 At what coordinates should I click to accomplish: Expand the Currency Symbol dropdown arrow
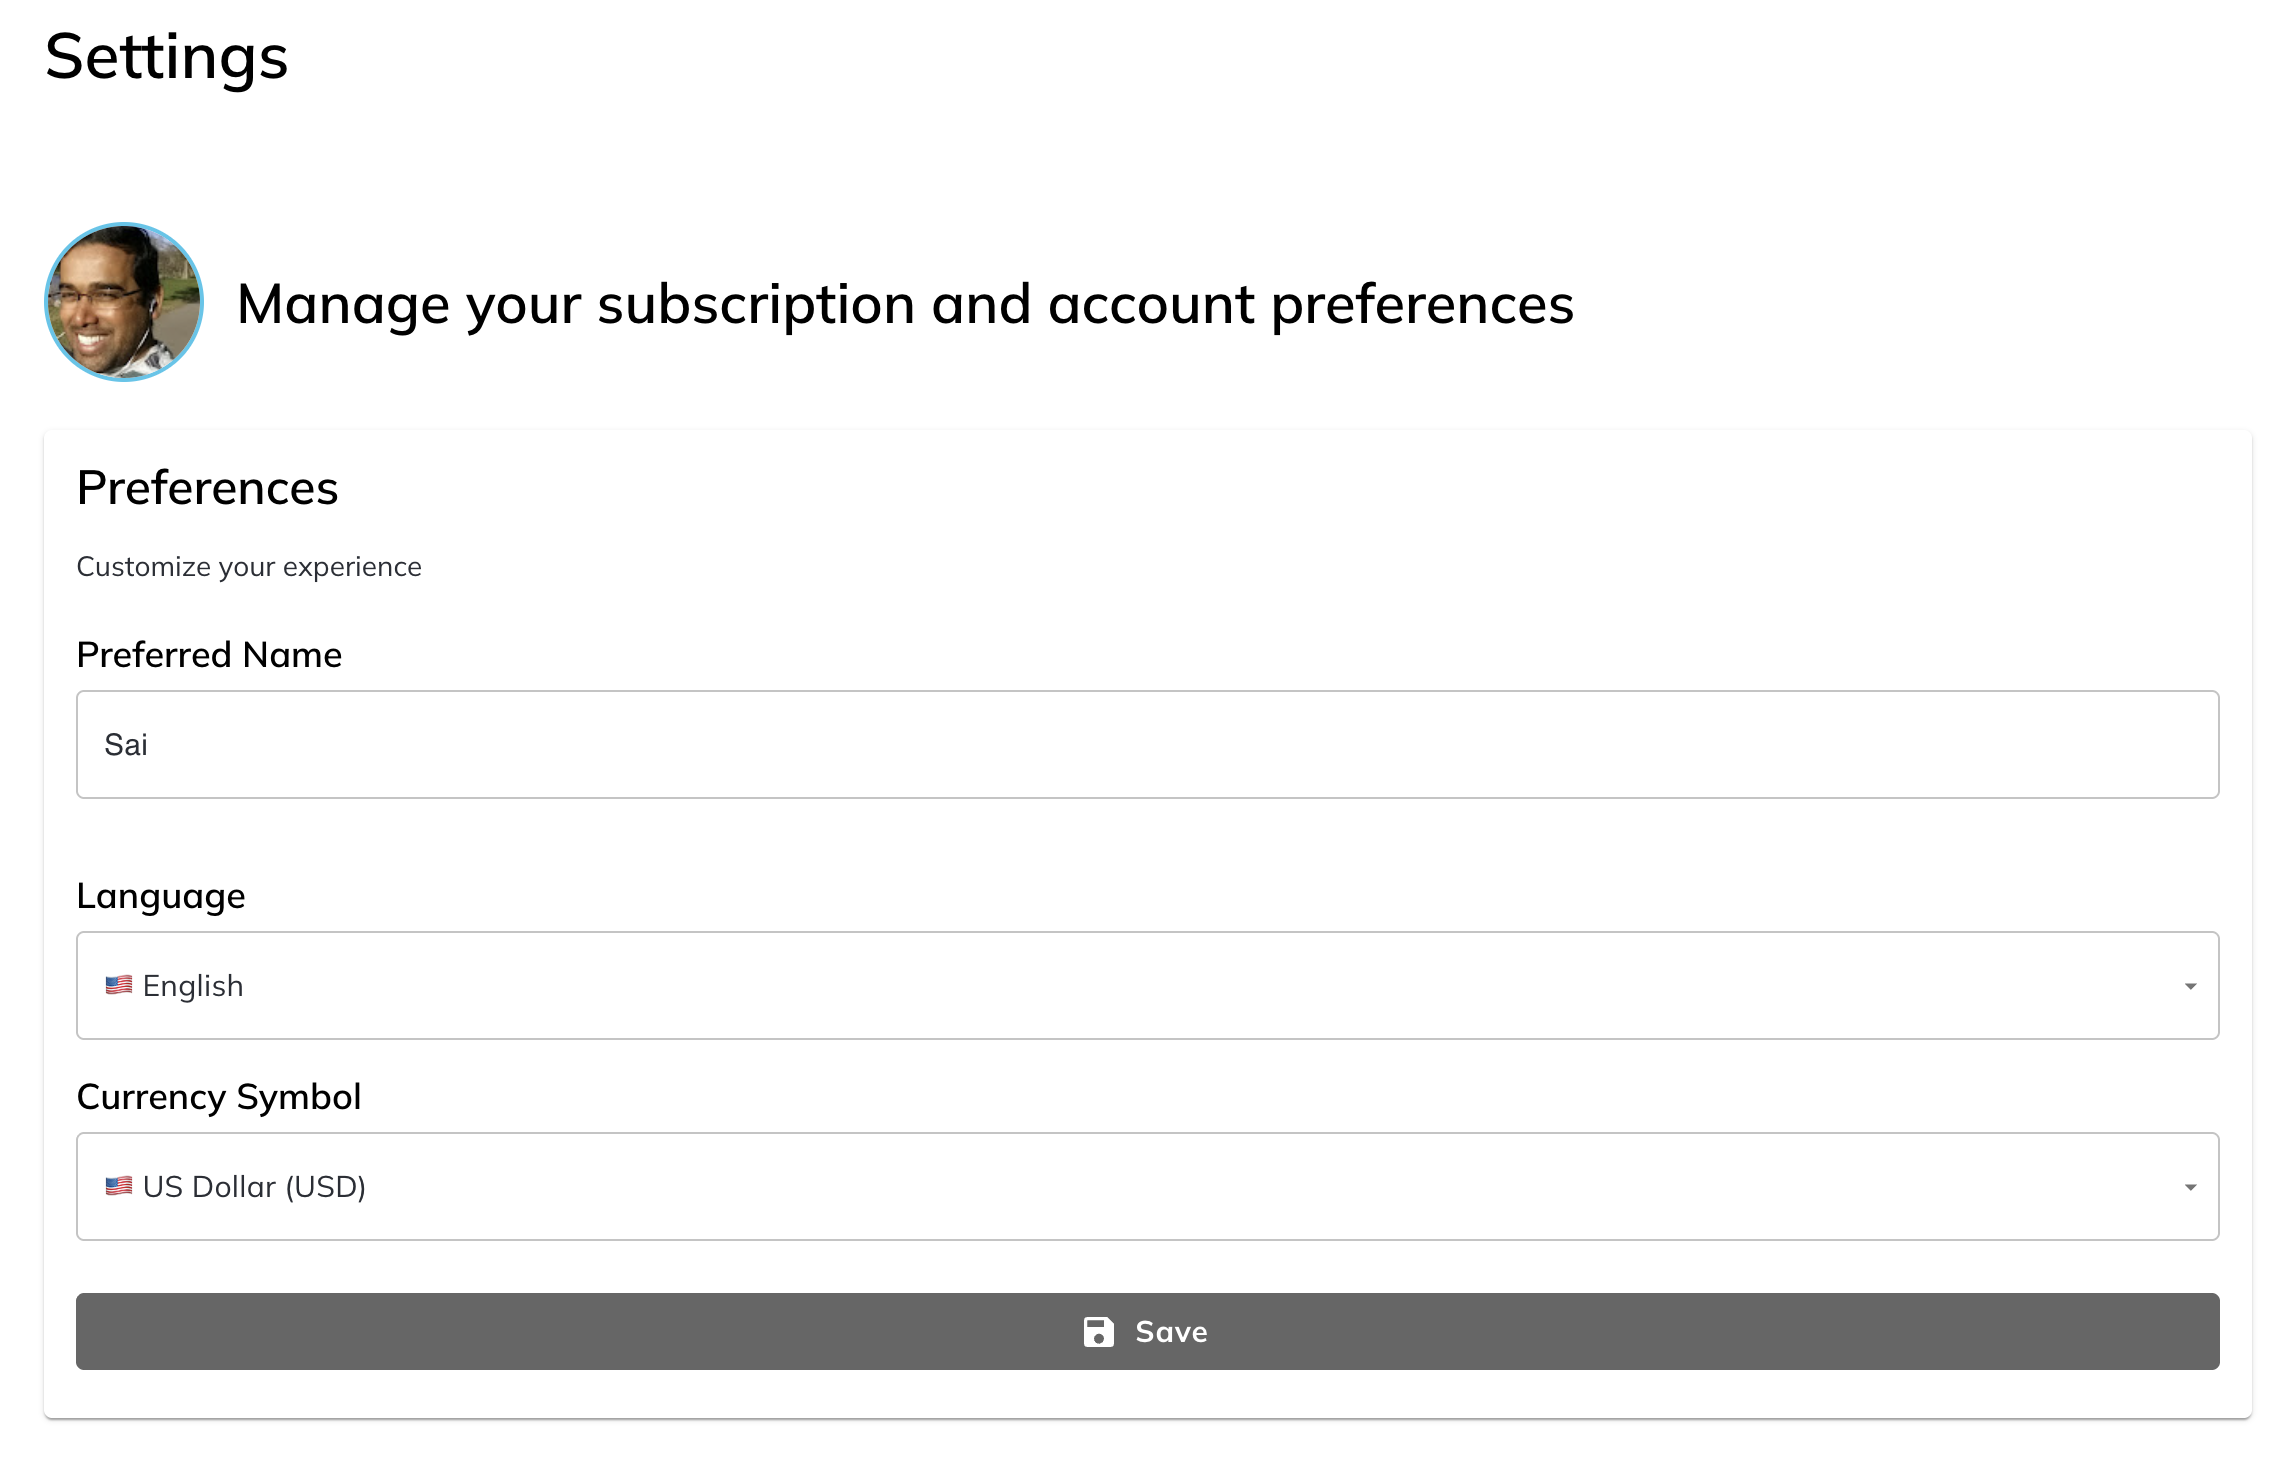point(2190,1188)
